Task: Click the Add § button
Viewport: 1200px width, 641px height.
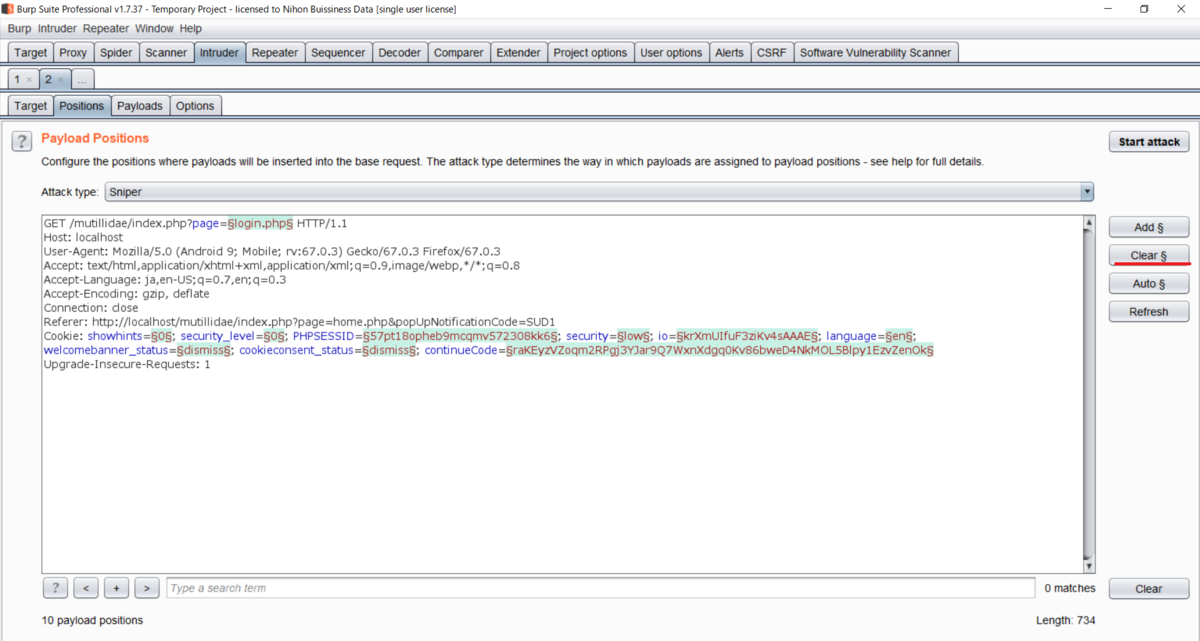Action: [x=1149, y=227]
